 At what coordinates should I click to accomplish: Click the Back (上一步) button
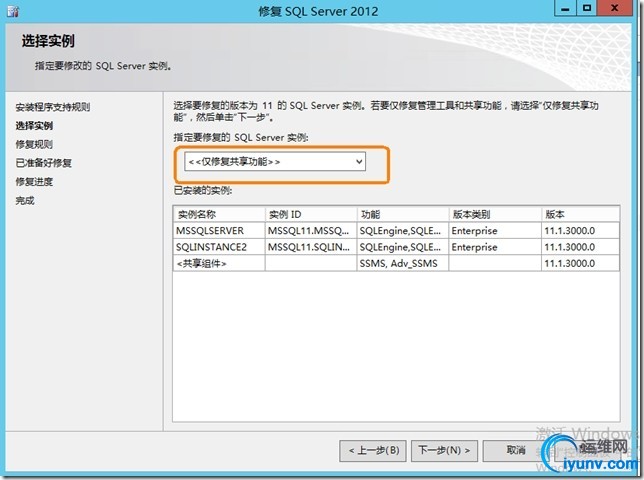(373, 450)
